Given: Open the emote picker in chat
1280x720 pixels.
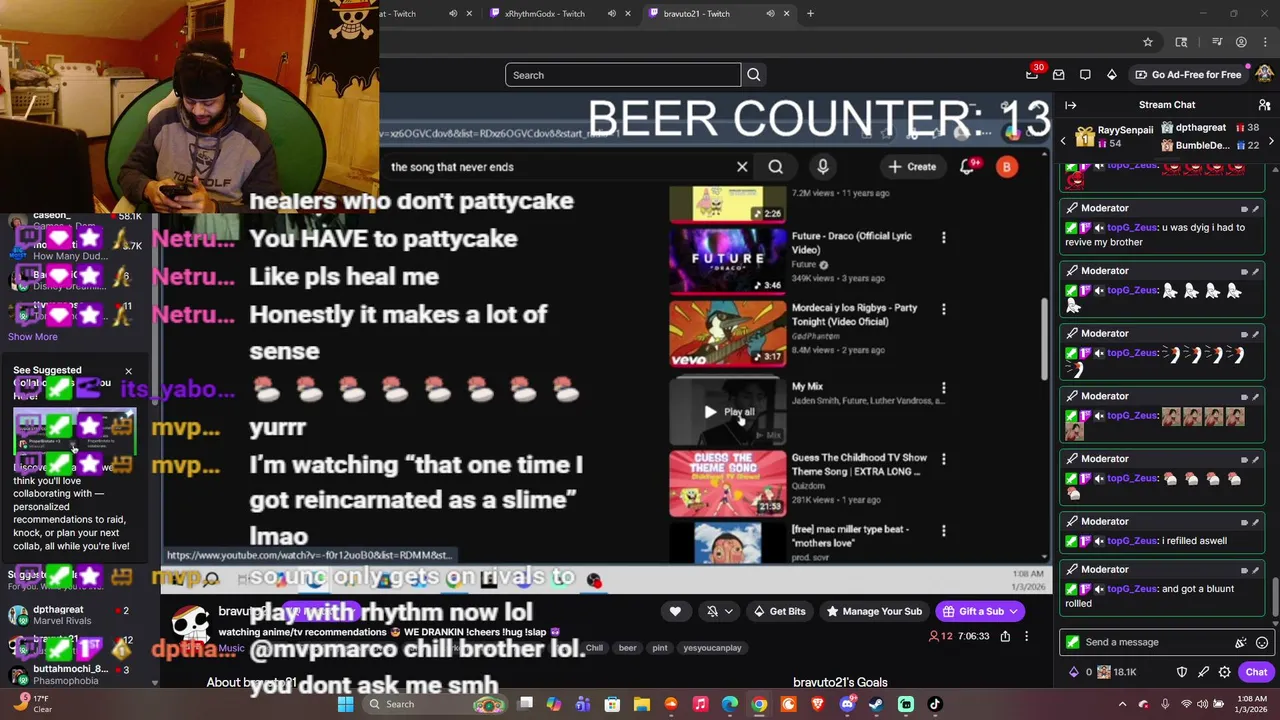Looking at the screenshot, I should (x=1262, y=642).
